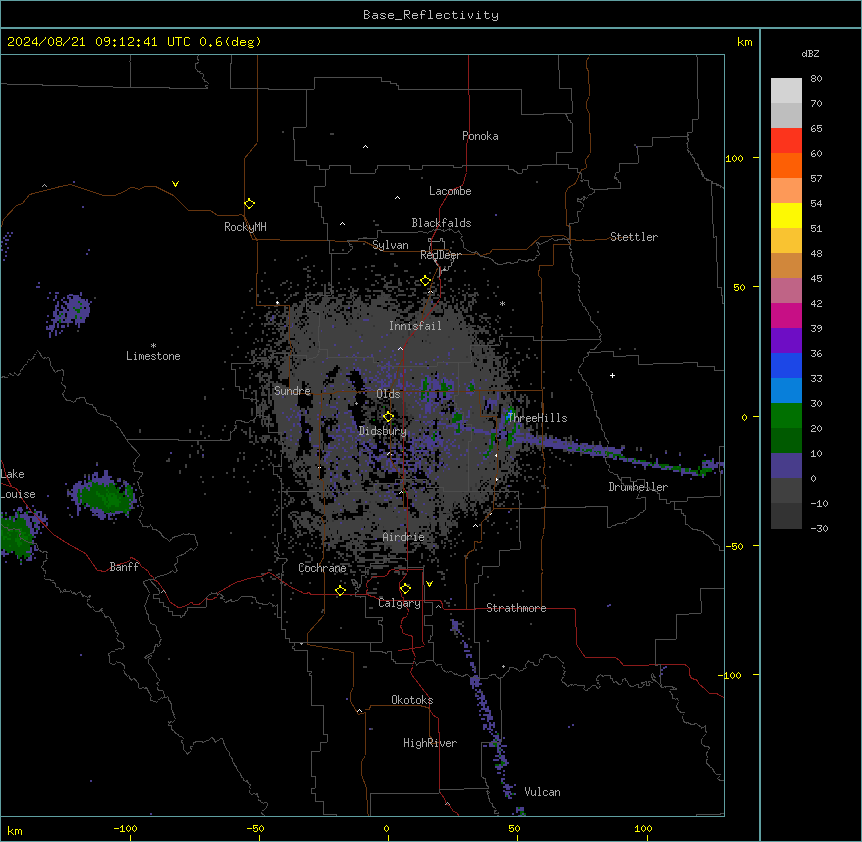
Task: Click the dBZ legend heading
Action: coord(810,53)
